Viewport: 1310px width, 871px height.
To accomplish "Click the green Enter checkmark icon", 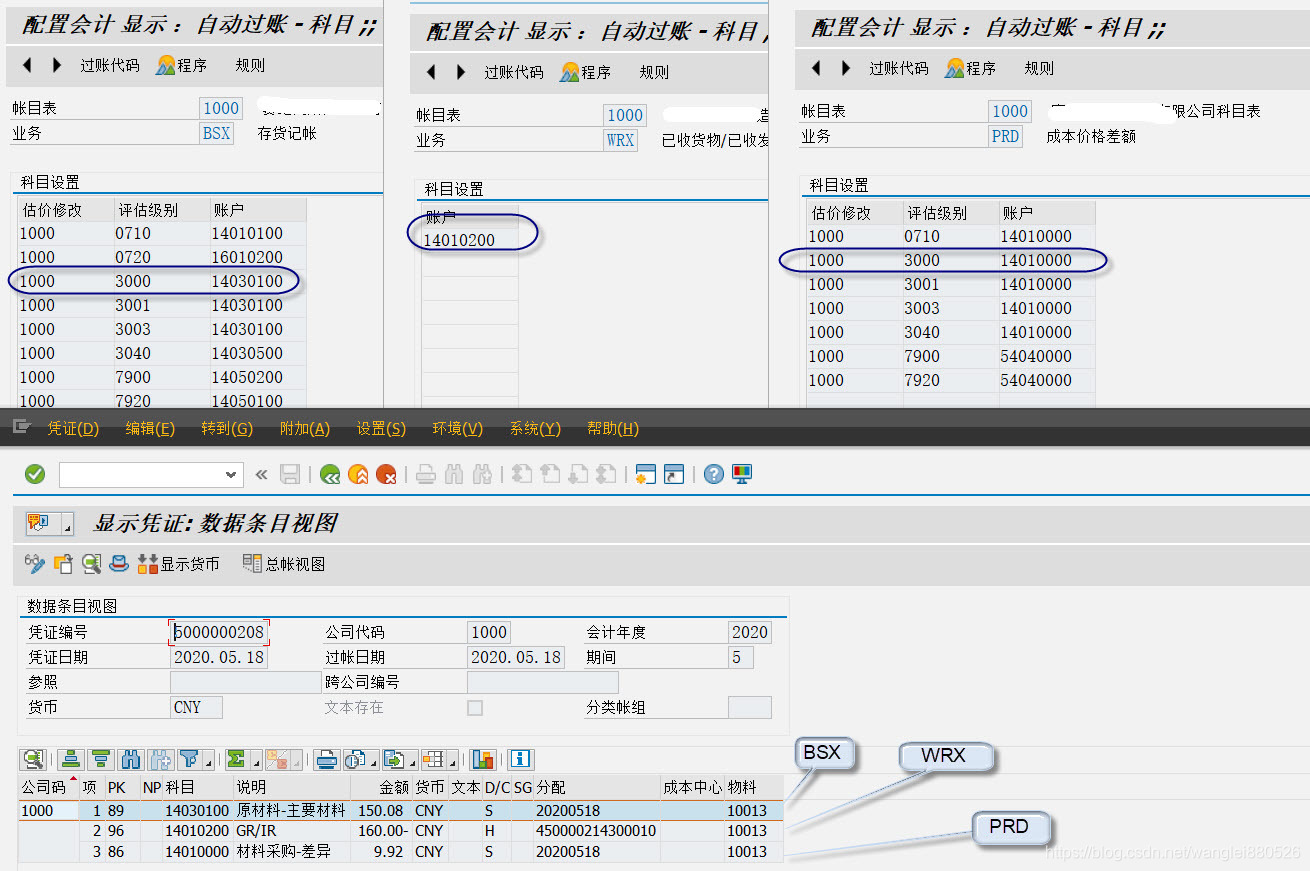I will (35, 474).
